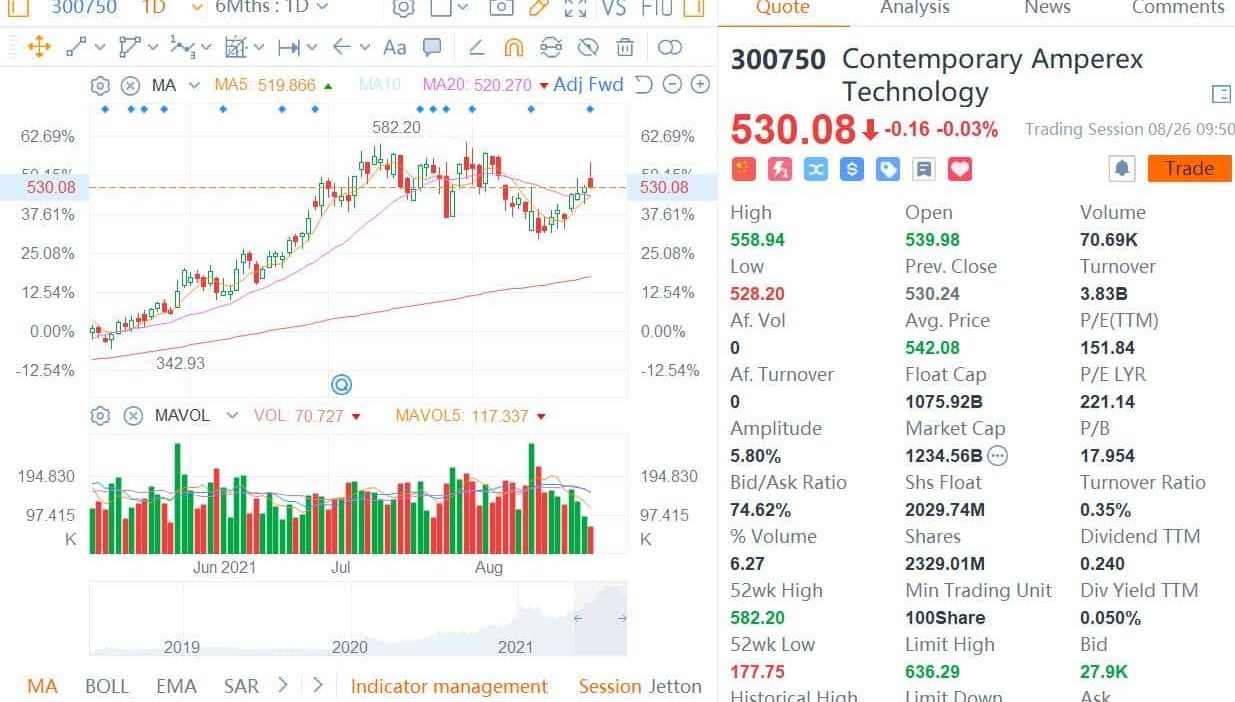Expand the wave pattern tool options arrow
The width and height of the screenshot is (1235, 702).
click(x=207, y=47)
